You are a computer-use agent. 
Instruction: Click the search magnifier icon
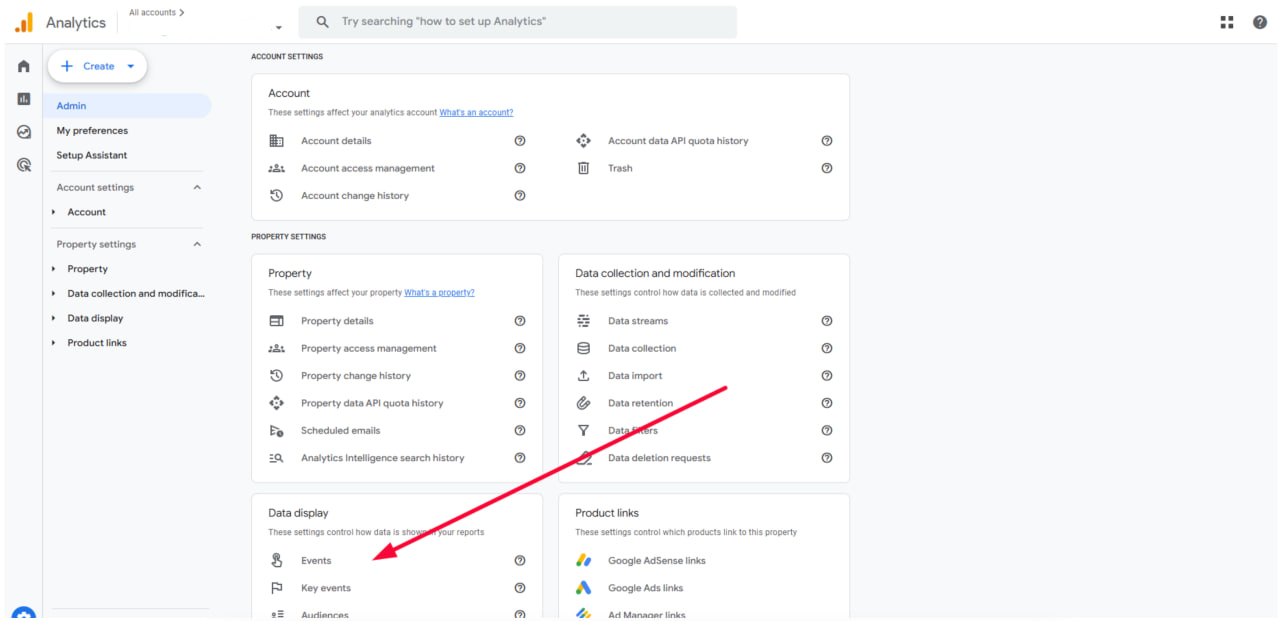coord(322,22)
